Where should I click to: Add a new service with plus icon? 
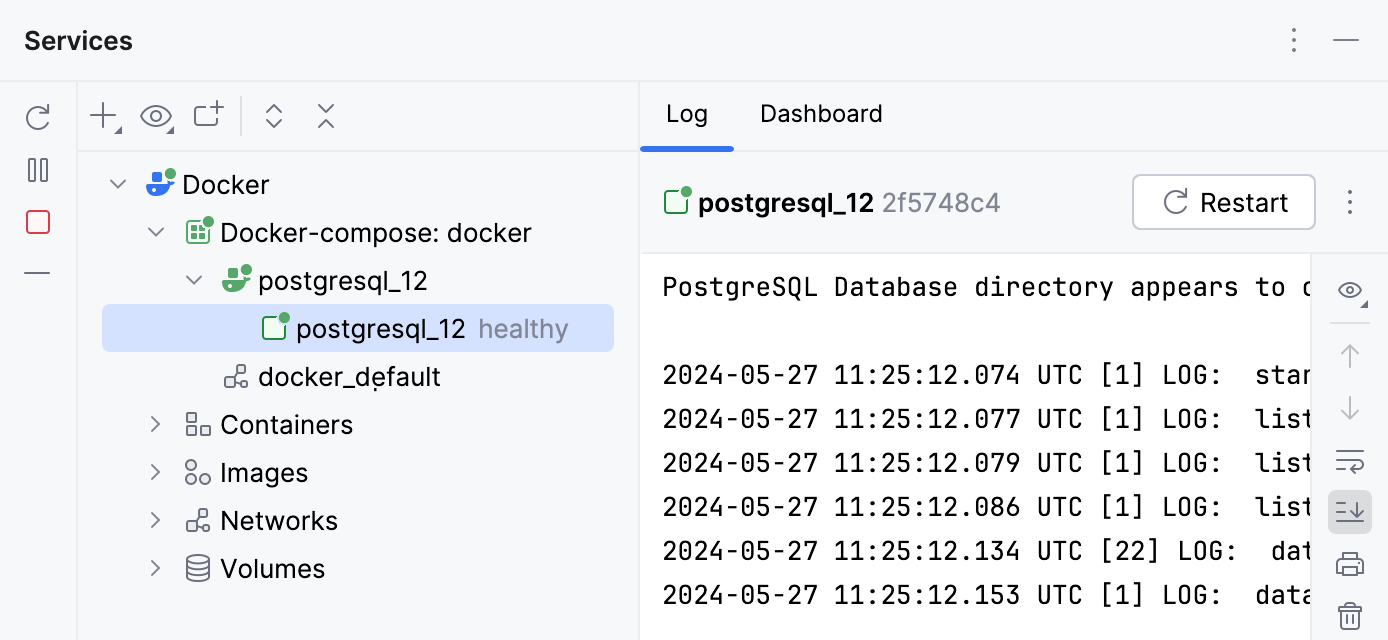[101, 116]
